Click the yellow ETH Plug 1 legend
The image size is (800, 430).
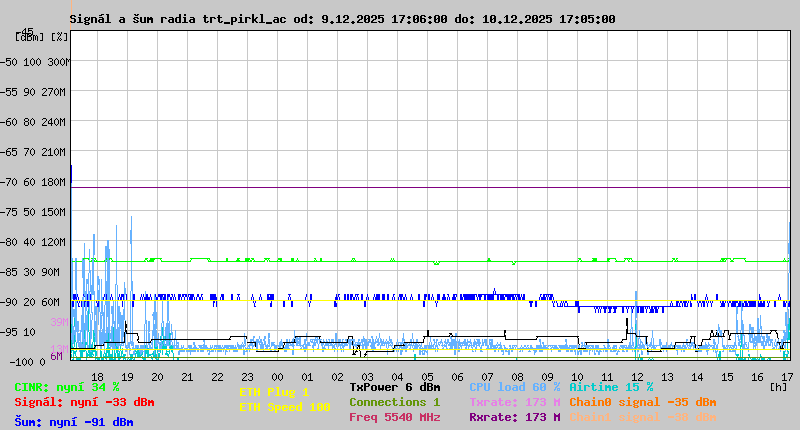[274, 392]
